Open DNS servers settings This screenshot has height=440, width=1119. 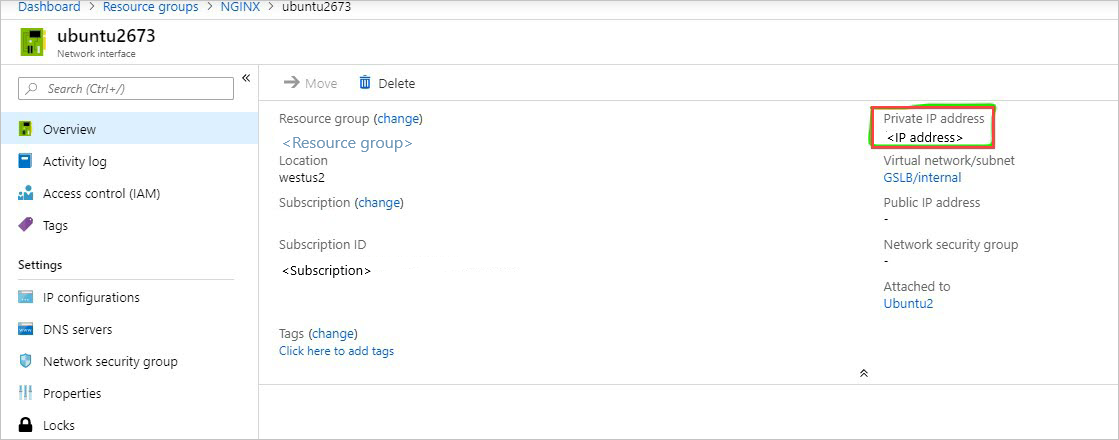click(x=129, y=329)
